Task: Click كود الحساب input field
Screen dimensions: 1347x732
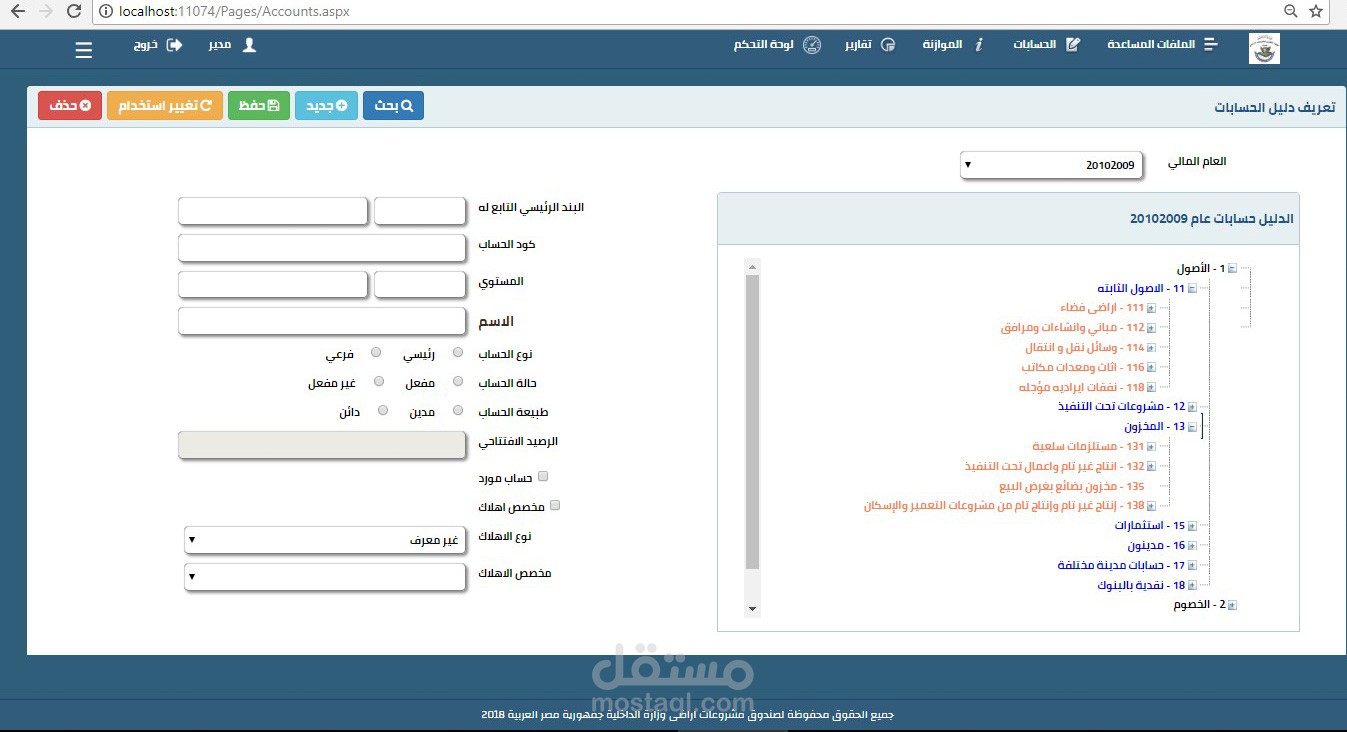Action: (322, 247)
